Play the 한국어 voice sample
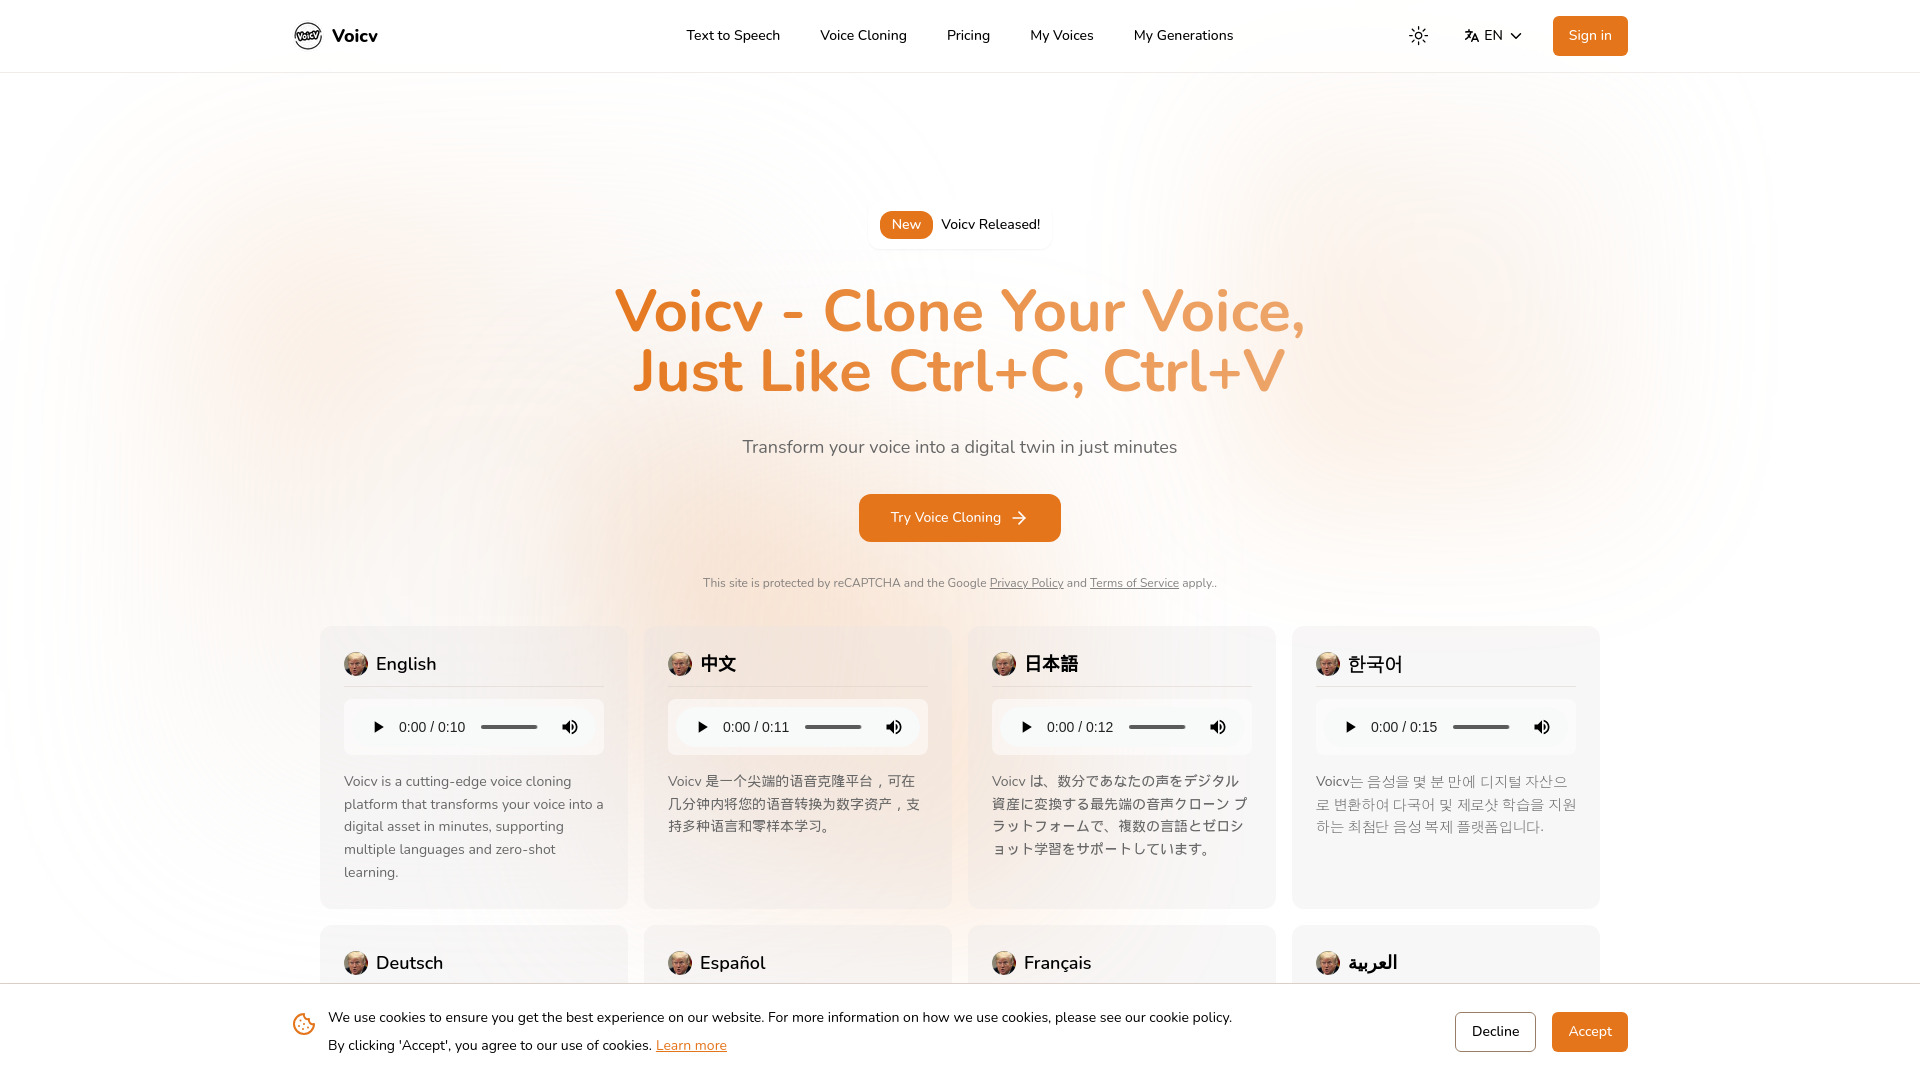The height and width of the screenshot is (1080, 1920). tap(1350, 727)
